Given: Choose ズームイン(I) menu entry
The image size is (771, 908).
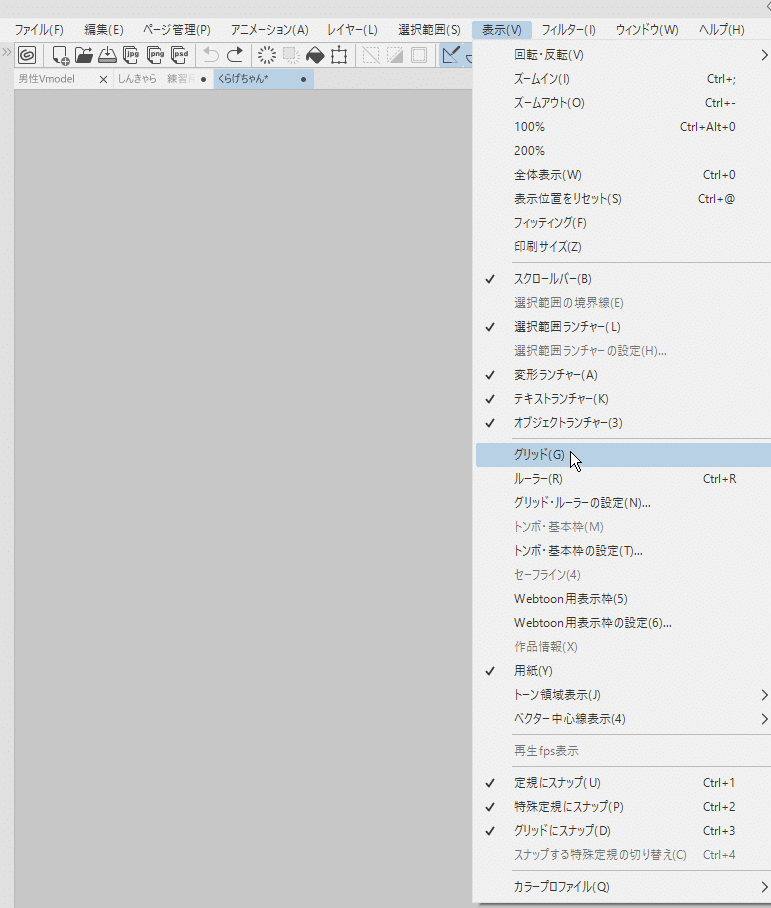Looking at the screenshot, I should [623, 79].
